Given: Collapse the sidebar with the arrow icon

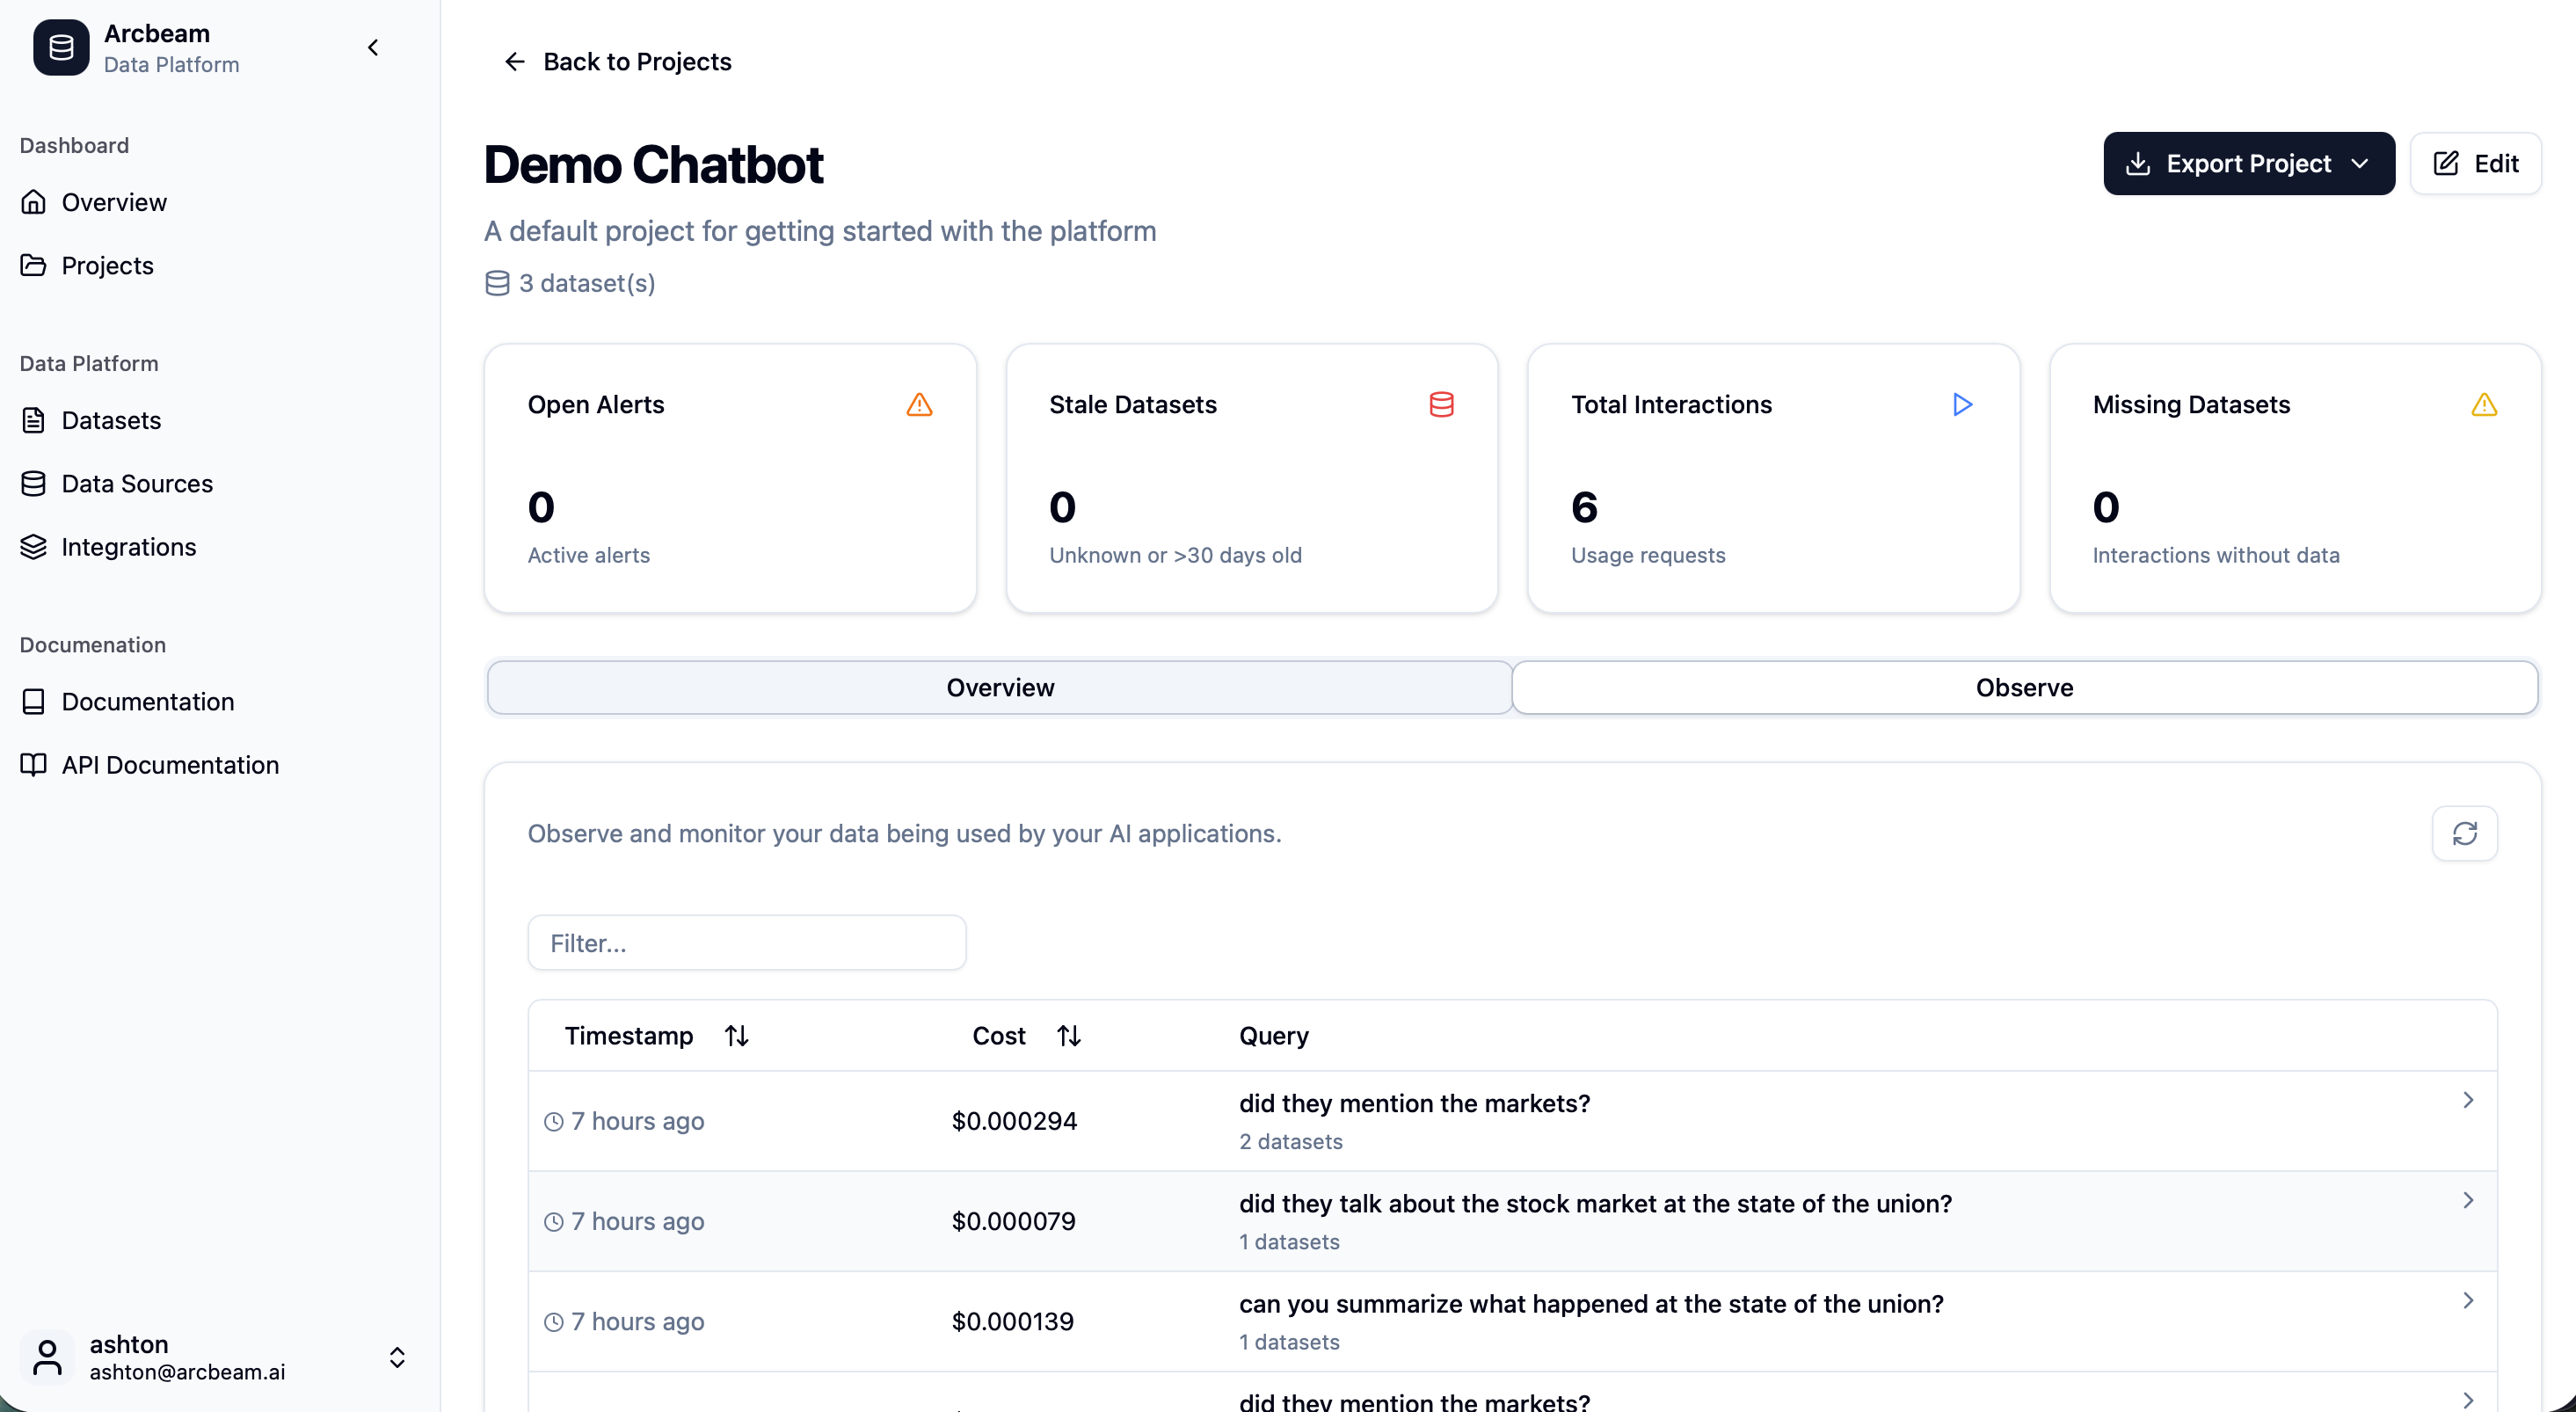Looking at the screenshot, I should [x=372, y=47].
